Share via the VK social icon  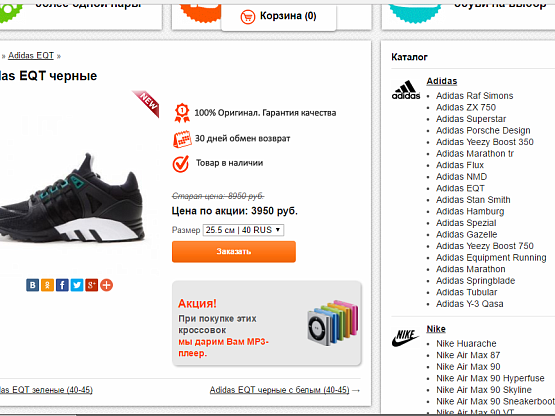pos(32,285)
